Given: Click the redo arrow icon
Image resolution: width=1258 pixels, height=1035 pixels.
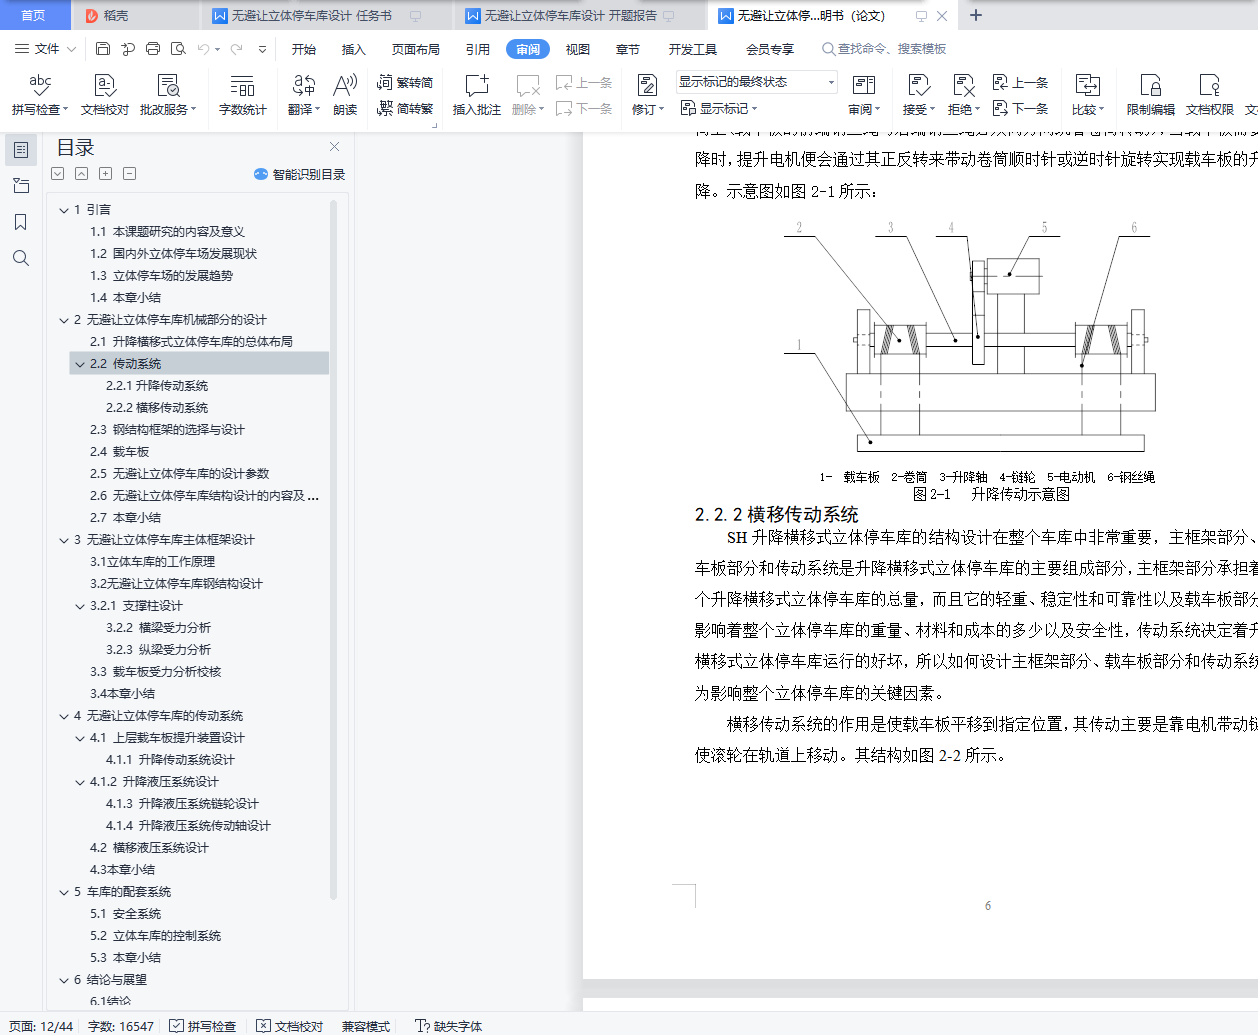Looking at the screenshot, I should (x=236, y=48).
